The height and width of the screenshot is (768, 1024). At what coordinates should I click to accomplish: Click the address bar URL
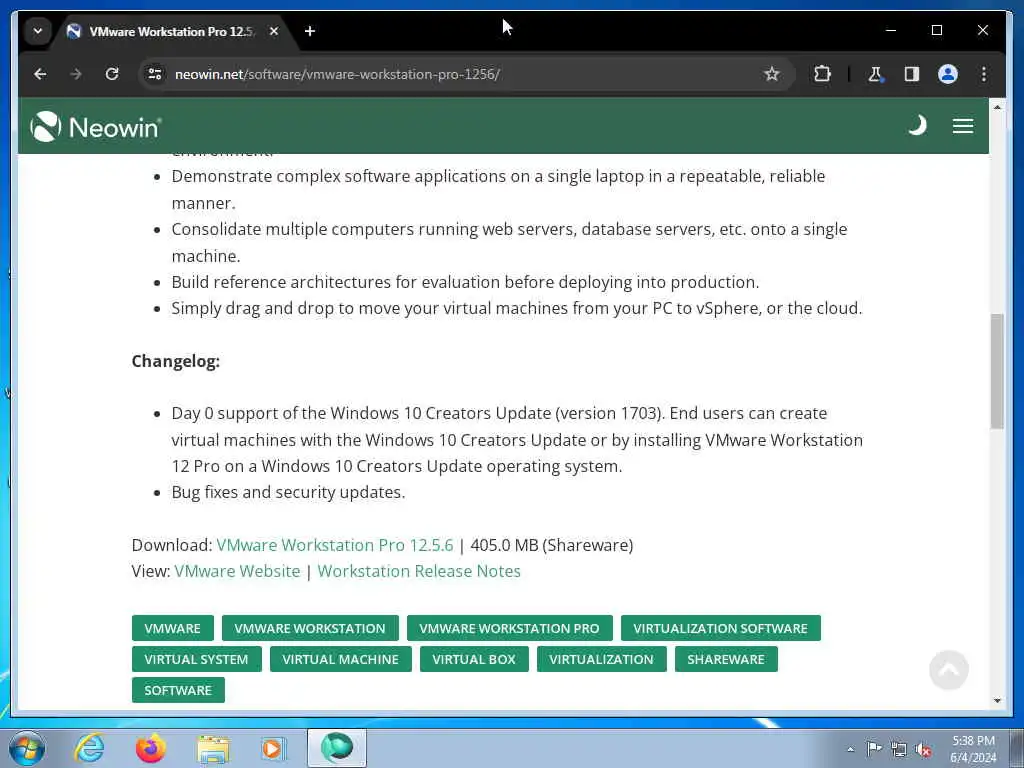click(x=337, y=74)
